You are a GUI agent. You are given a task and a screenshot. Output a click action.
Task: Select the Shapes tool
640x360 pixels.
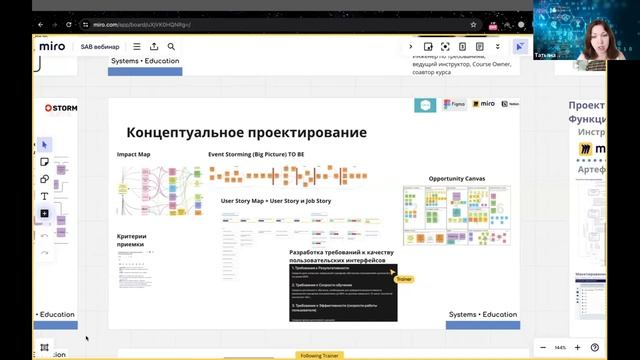[x=44, y=179]
